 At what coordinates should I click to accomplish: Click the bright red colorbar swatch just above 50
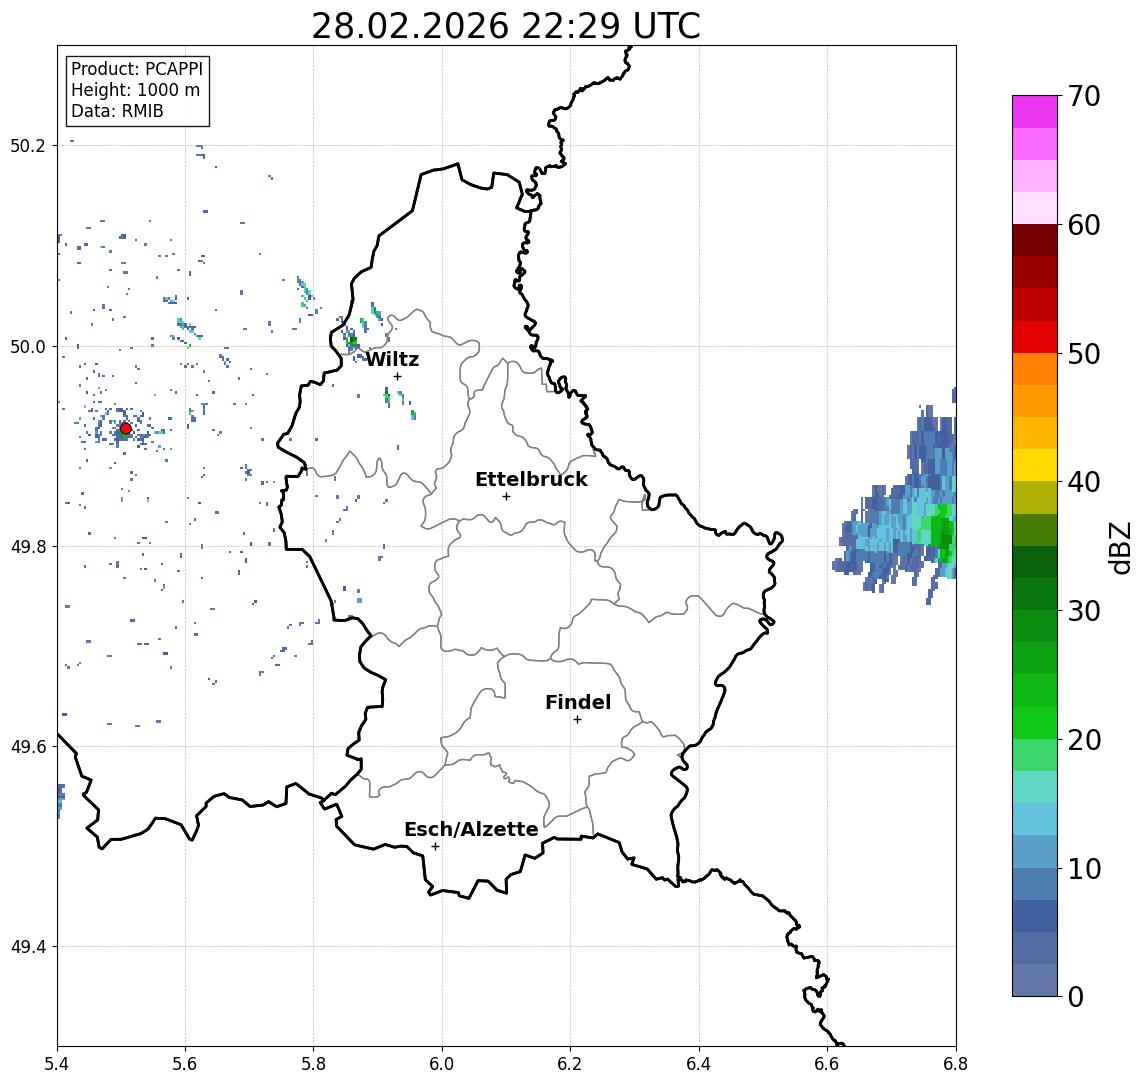click(x=1035, y=337)
